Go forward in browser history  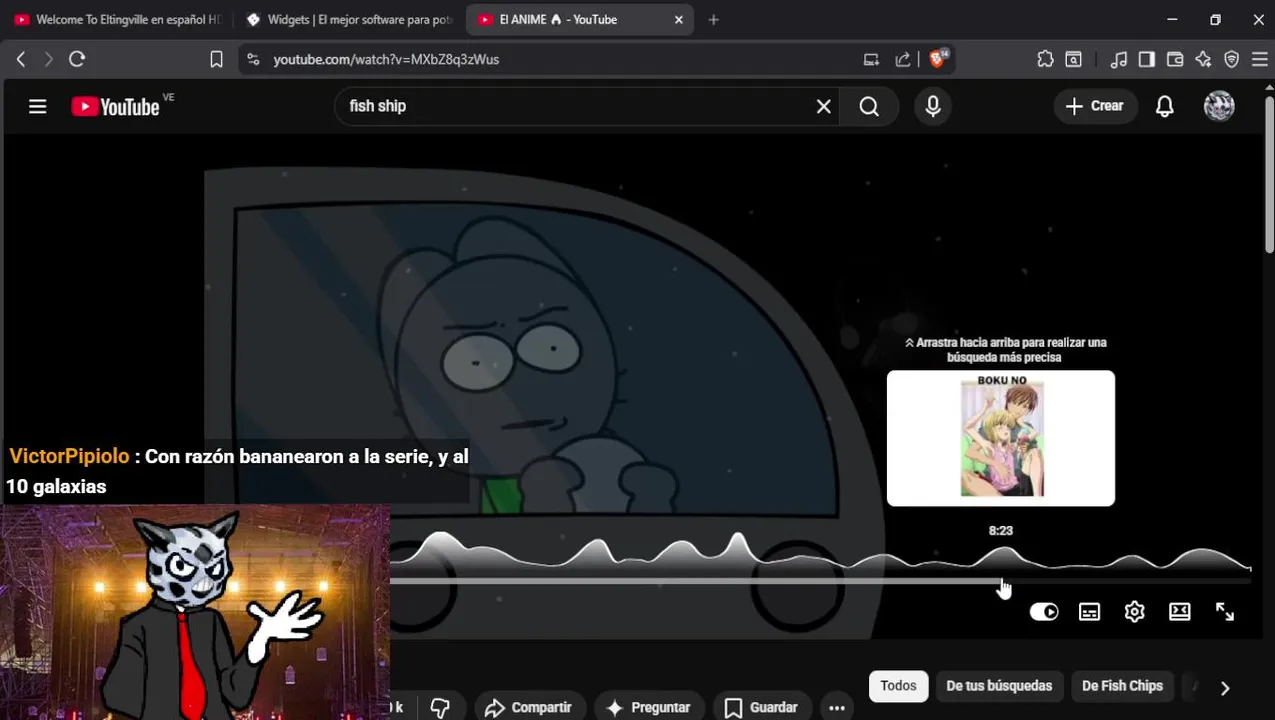coord(48,59)
